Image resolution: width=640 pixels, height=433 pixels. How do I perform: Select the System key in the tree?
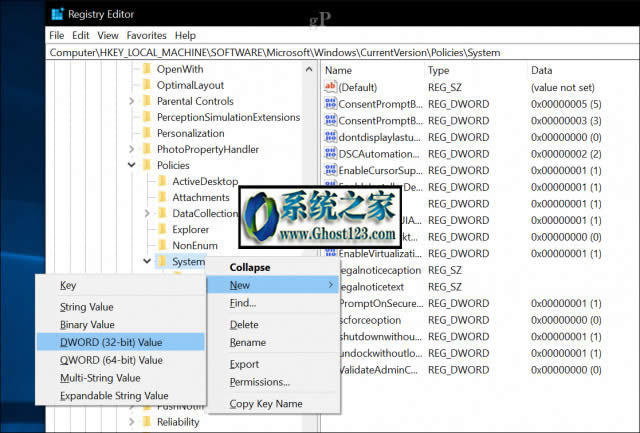187,262
